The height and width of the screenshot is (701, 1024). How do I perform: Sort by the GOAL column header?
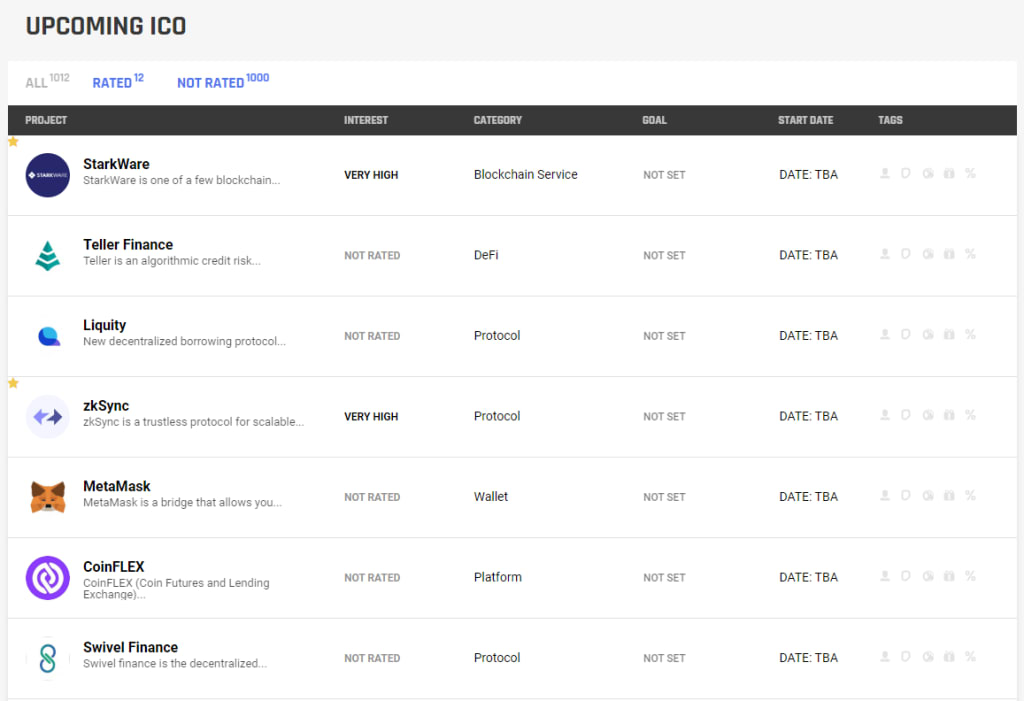pos(654,120)
